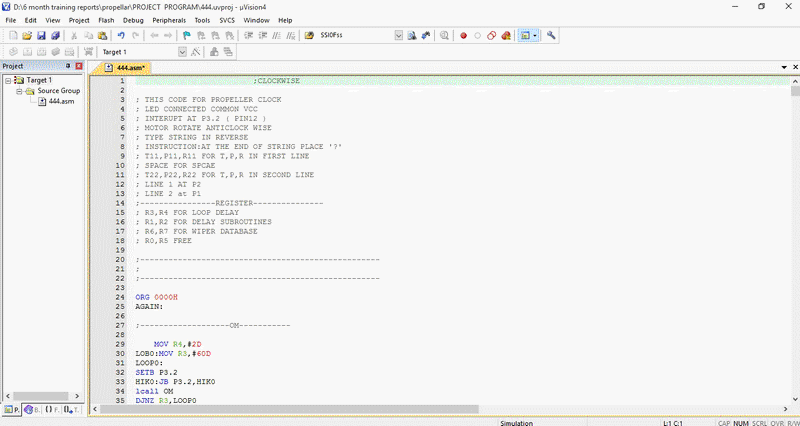The image size is (800, 426).
Task: Click line 34 'lcall OM'
Action: 154,391
